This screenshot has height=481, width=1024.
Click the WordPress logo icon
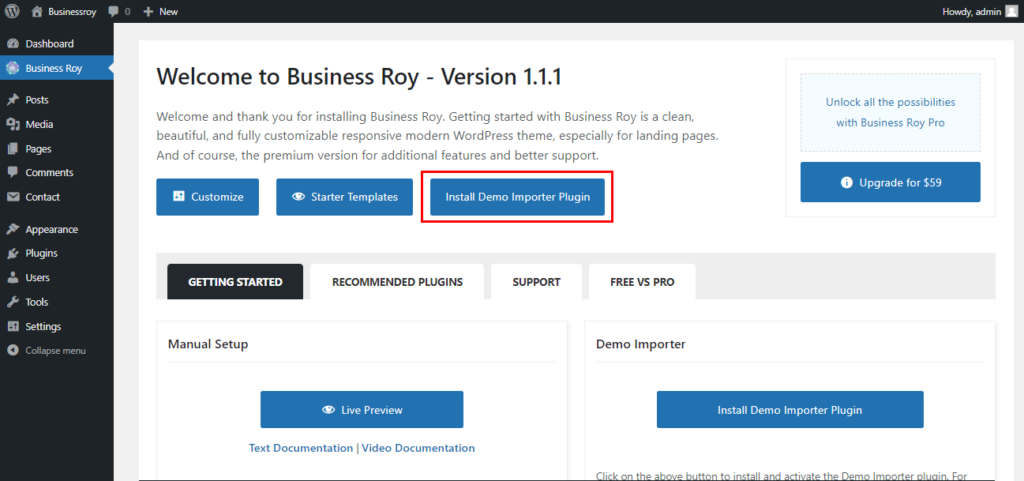click(12, 12)
